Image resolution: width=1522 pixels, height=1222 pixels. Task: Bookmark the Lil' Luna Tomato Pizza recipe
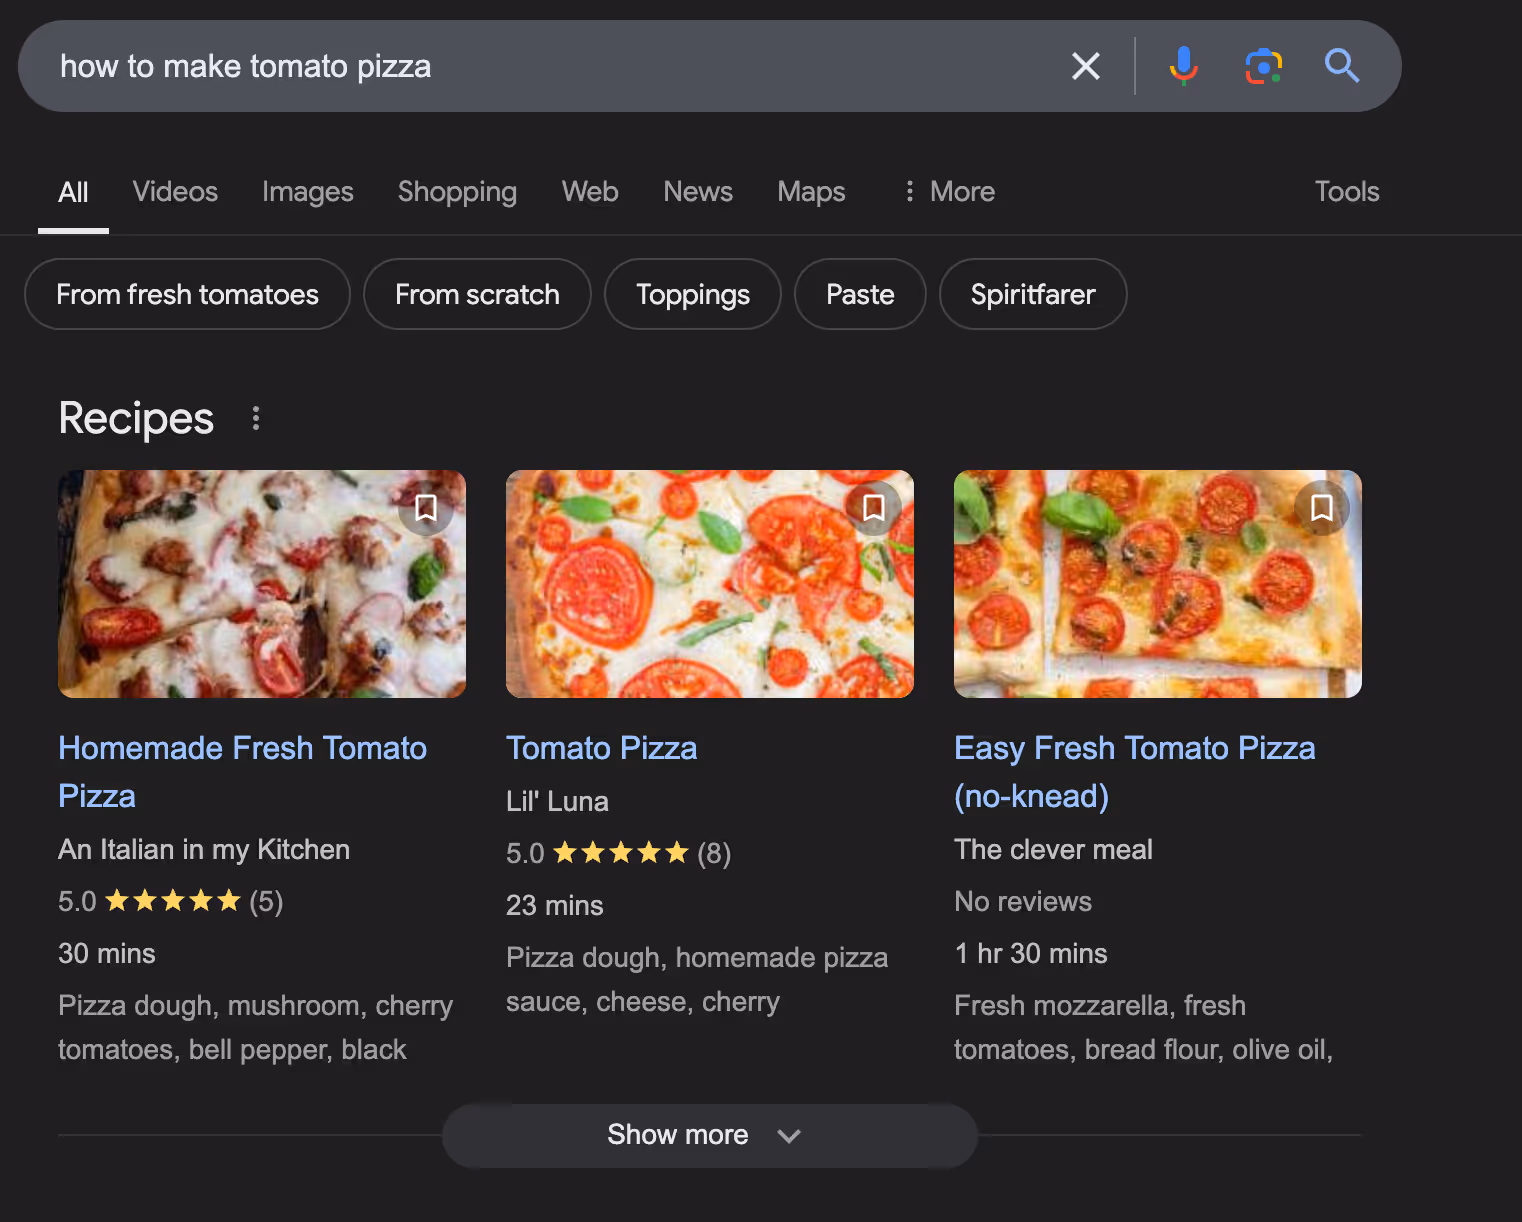(874, 508)
